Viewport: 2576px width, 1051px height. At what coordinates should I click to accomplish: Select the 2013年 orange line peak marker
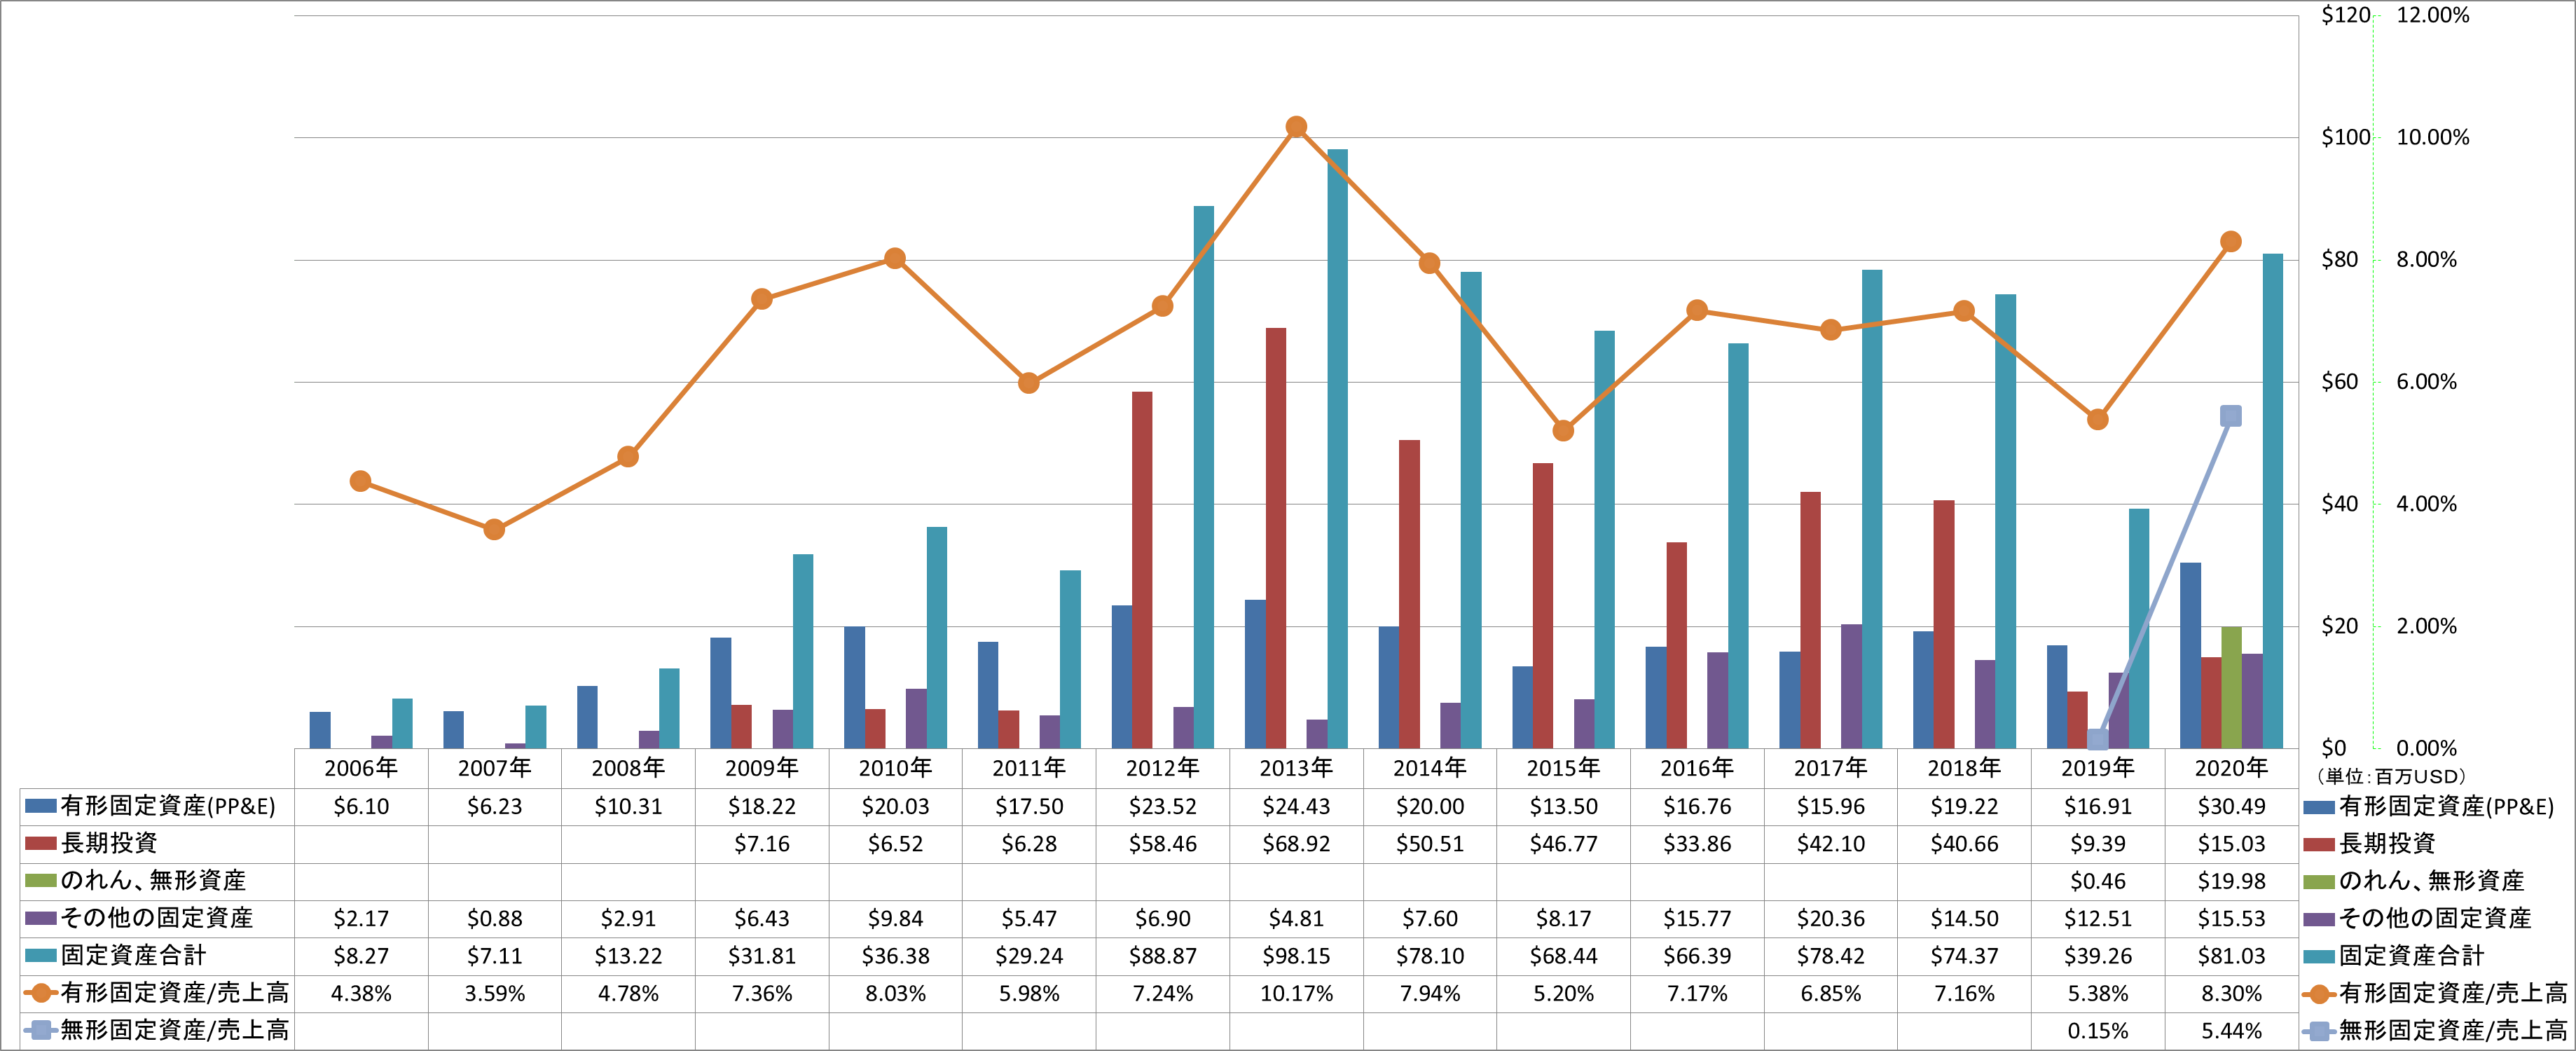click(1296, 127)
